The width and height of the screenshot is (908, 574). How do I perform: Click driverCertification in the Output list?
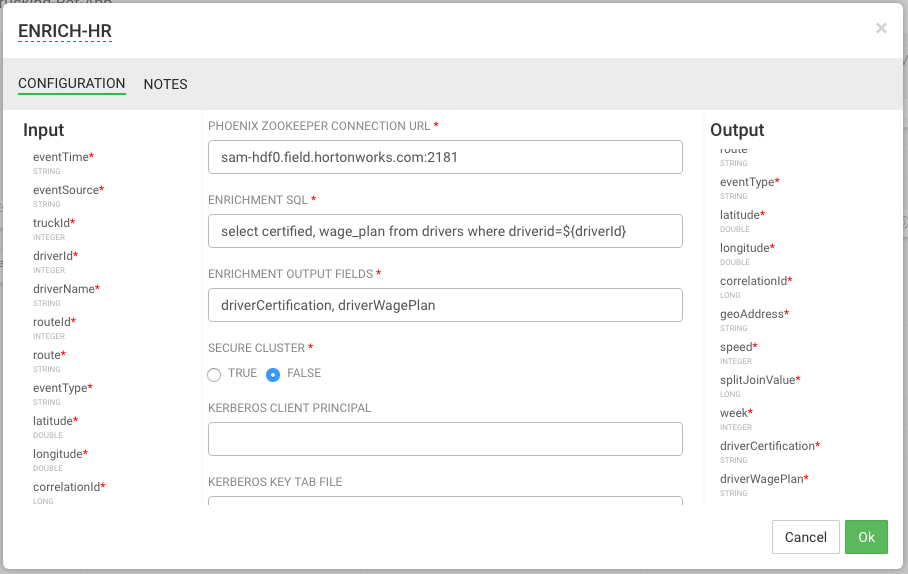[767, 446]
